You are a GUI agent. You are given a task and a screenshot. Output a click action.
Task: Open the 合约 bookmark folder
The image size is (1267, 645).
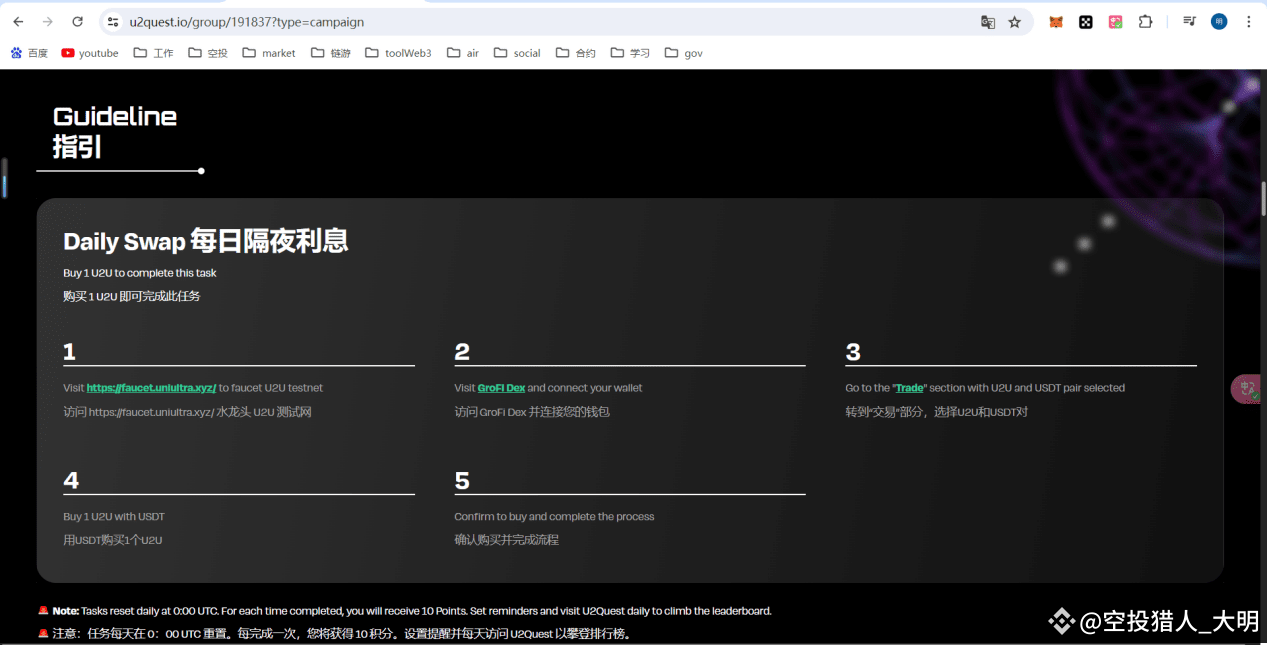[576, 53]
